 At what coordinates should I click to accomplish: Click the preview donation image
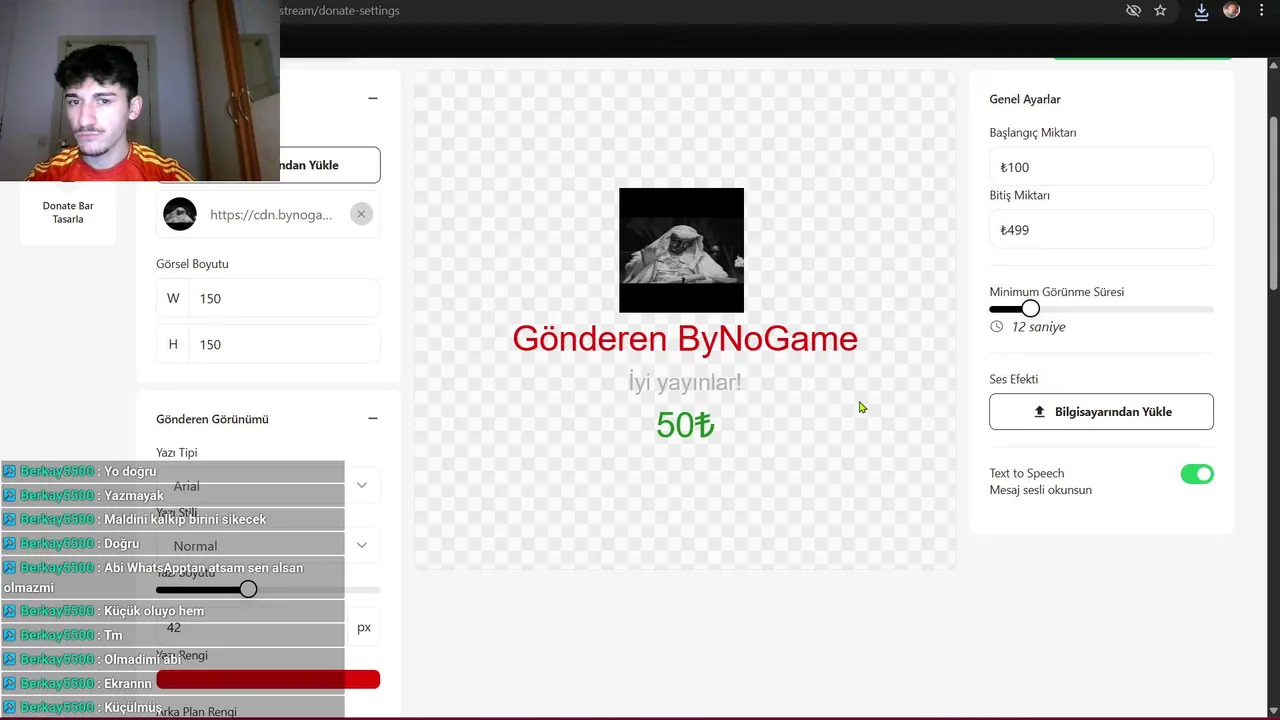click(681, 250)
